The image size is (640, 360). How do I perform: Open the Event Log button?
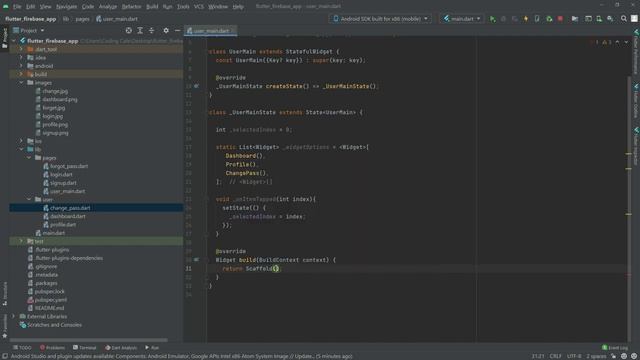tap(615, 348)
